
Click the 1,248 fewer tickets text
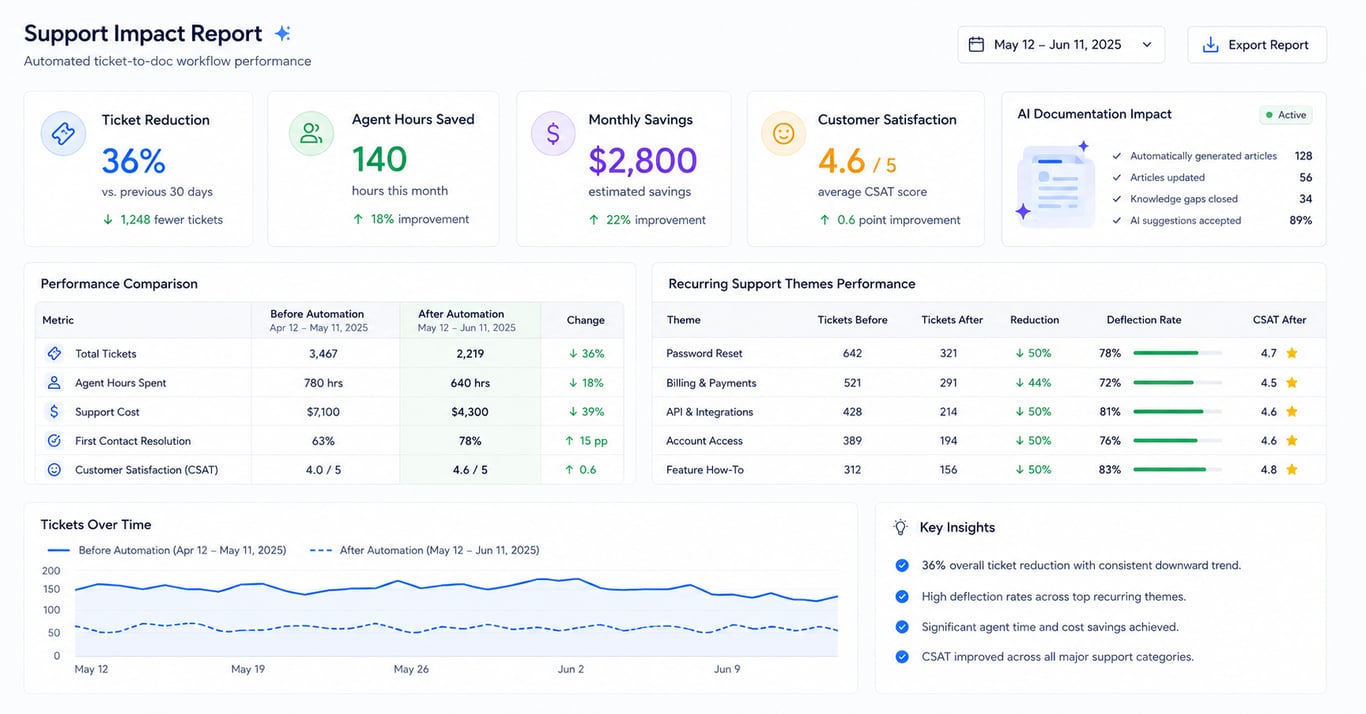172,220
